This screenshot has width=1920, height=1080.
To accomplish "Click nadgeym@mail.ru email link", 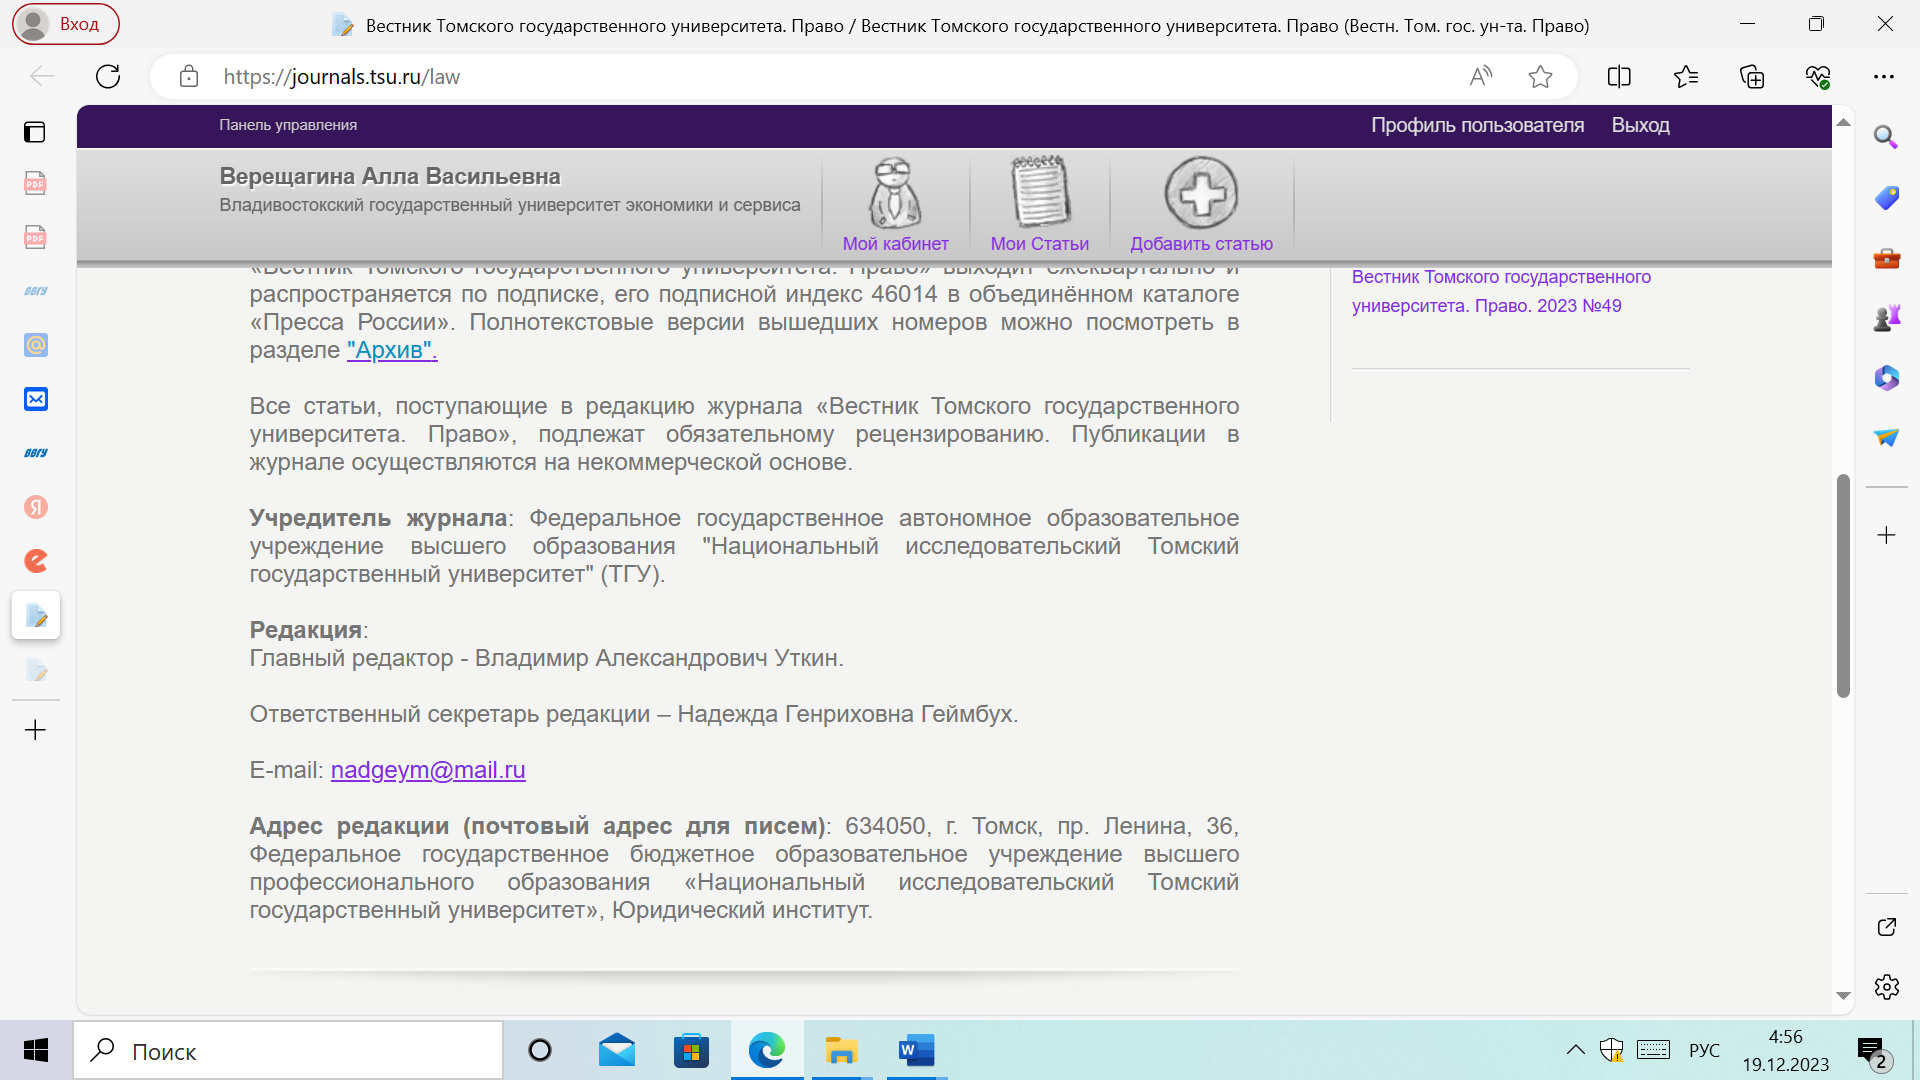I will pos(428,770).
